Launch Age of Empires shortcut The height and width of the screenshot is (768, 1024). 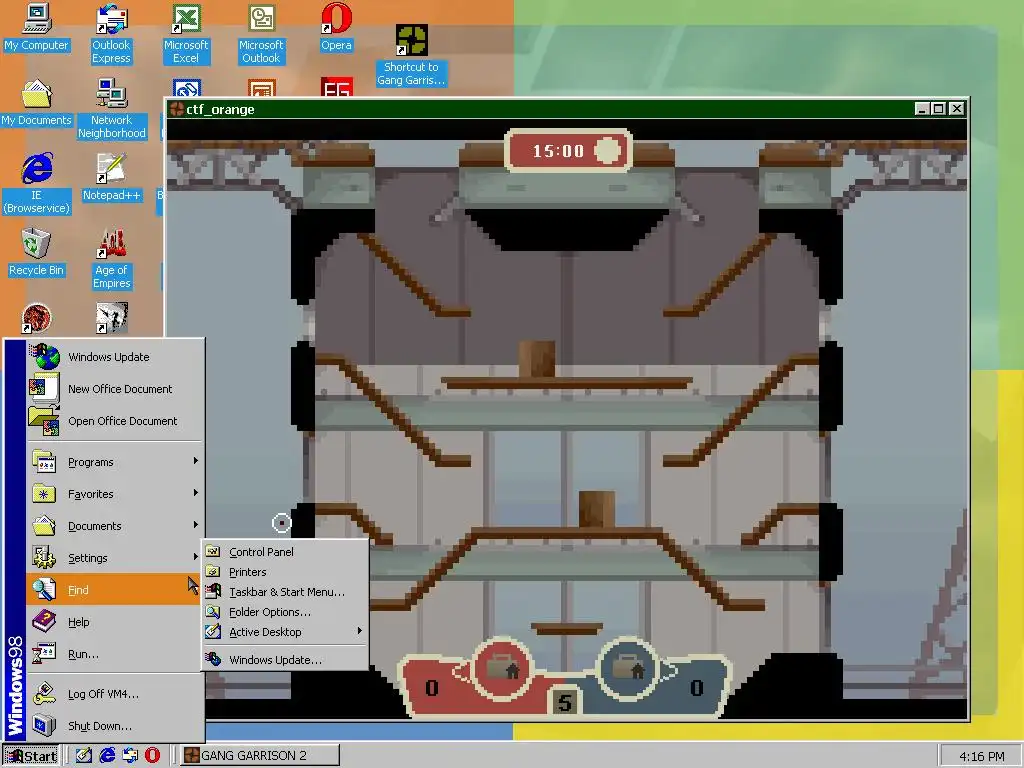point(112,259)
